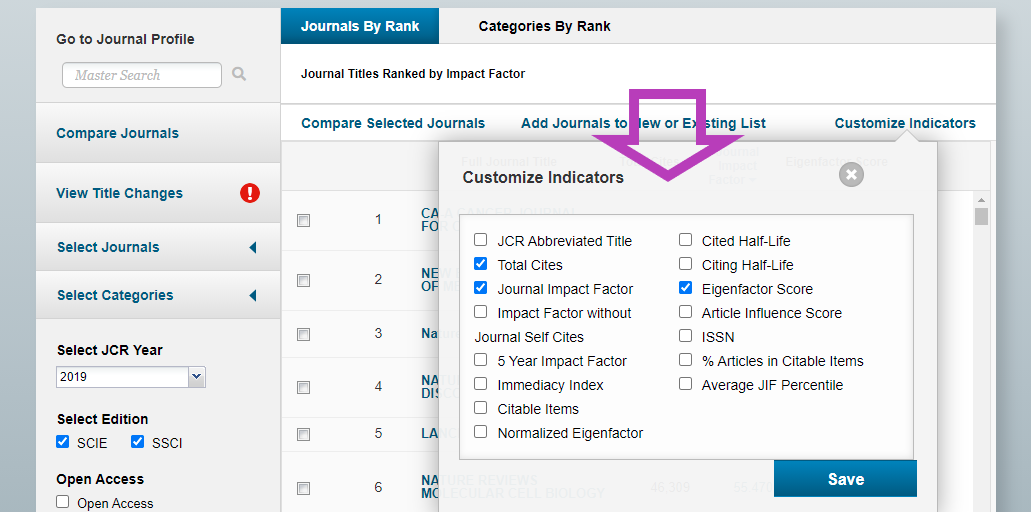Screen dimensions: 1031x512
Task: Select journal rank 6 checkbox
Action: coord(303,488)
